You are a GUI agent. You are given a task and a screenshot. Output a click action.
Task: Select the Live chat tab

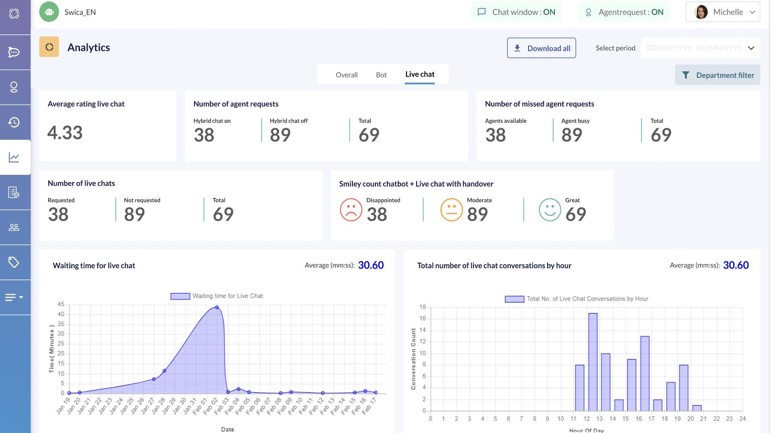[419, 74]
